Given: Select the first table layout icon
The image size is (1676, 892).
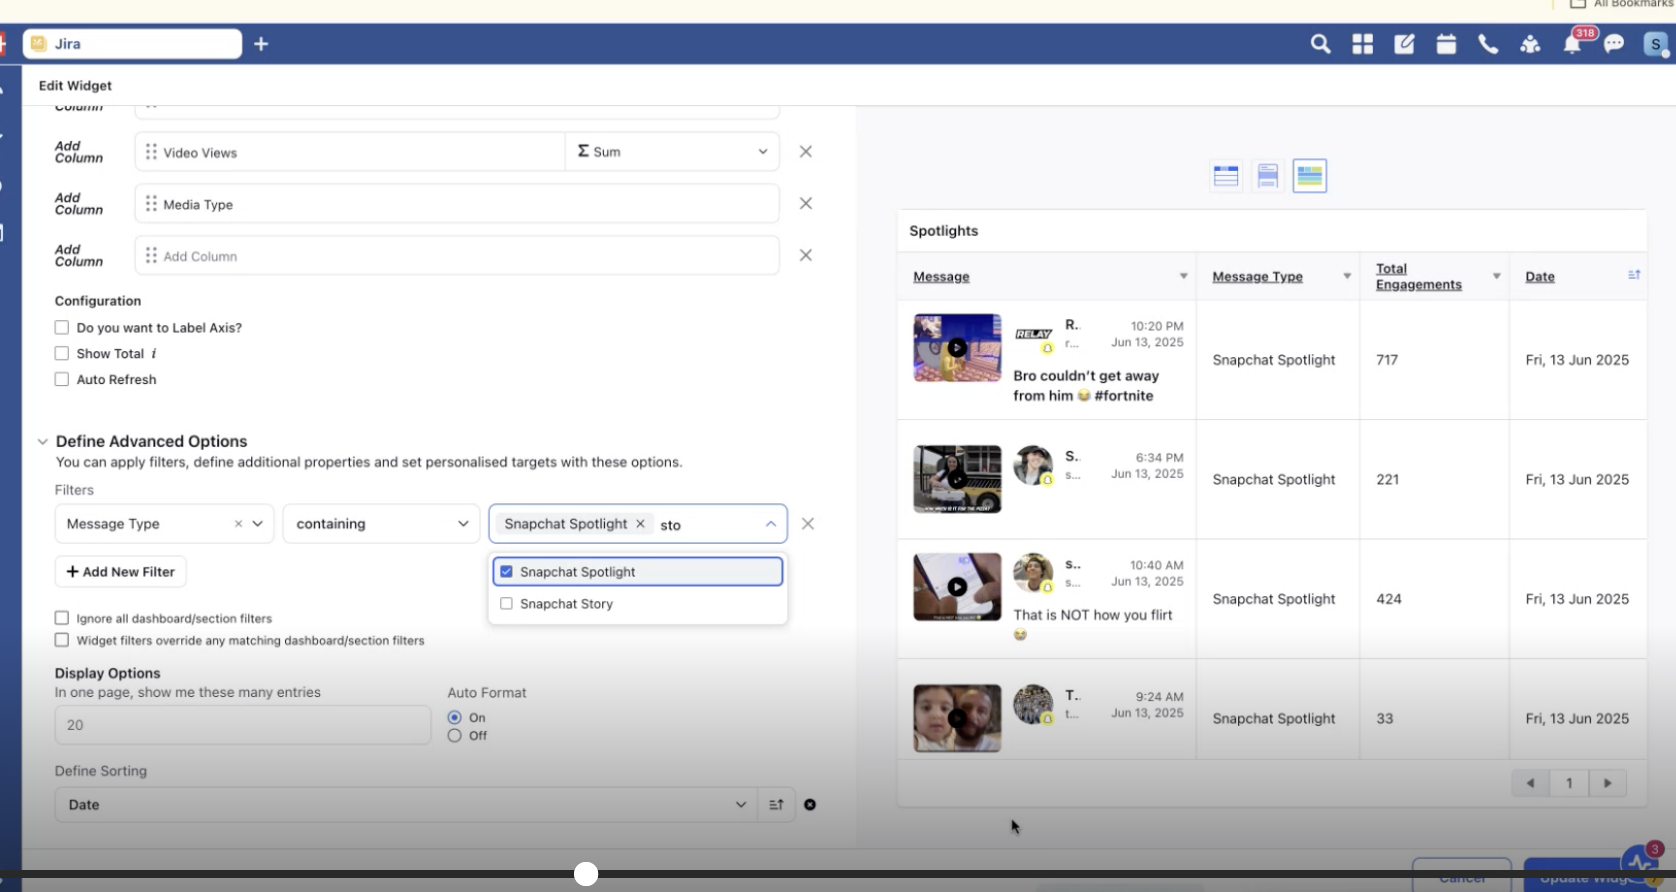Looking at the screenshot, I should coord(1226,176).
